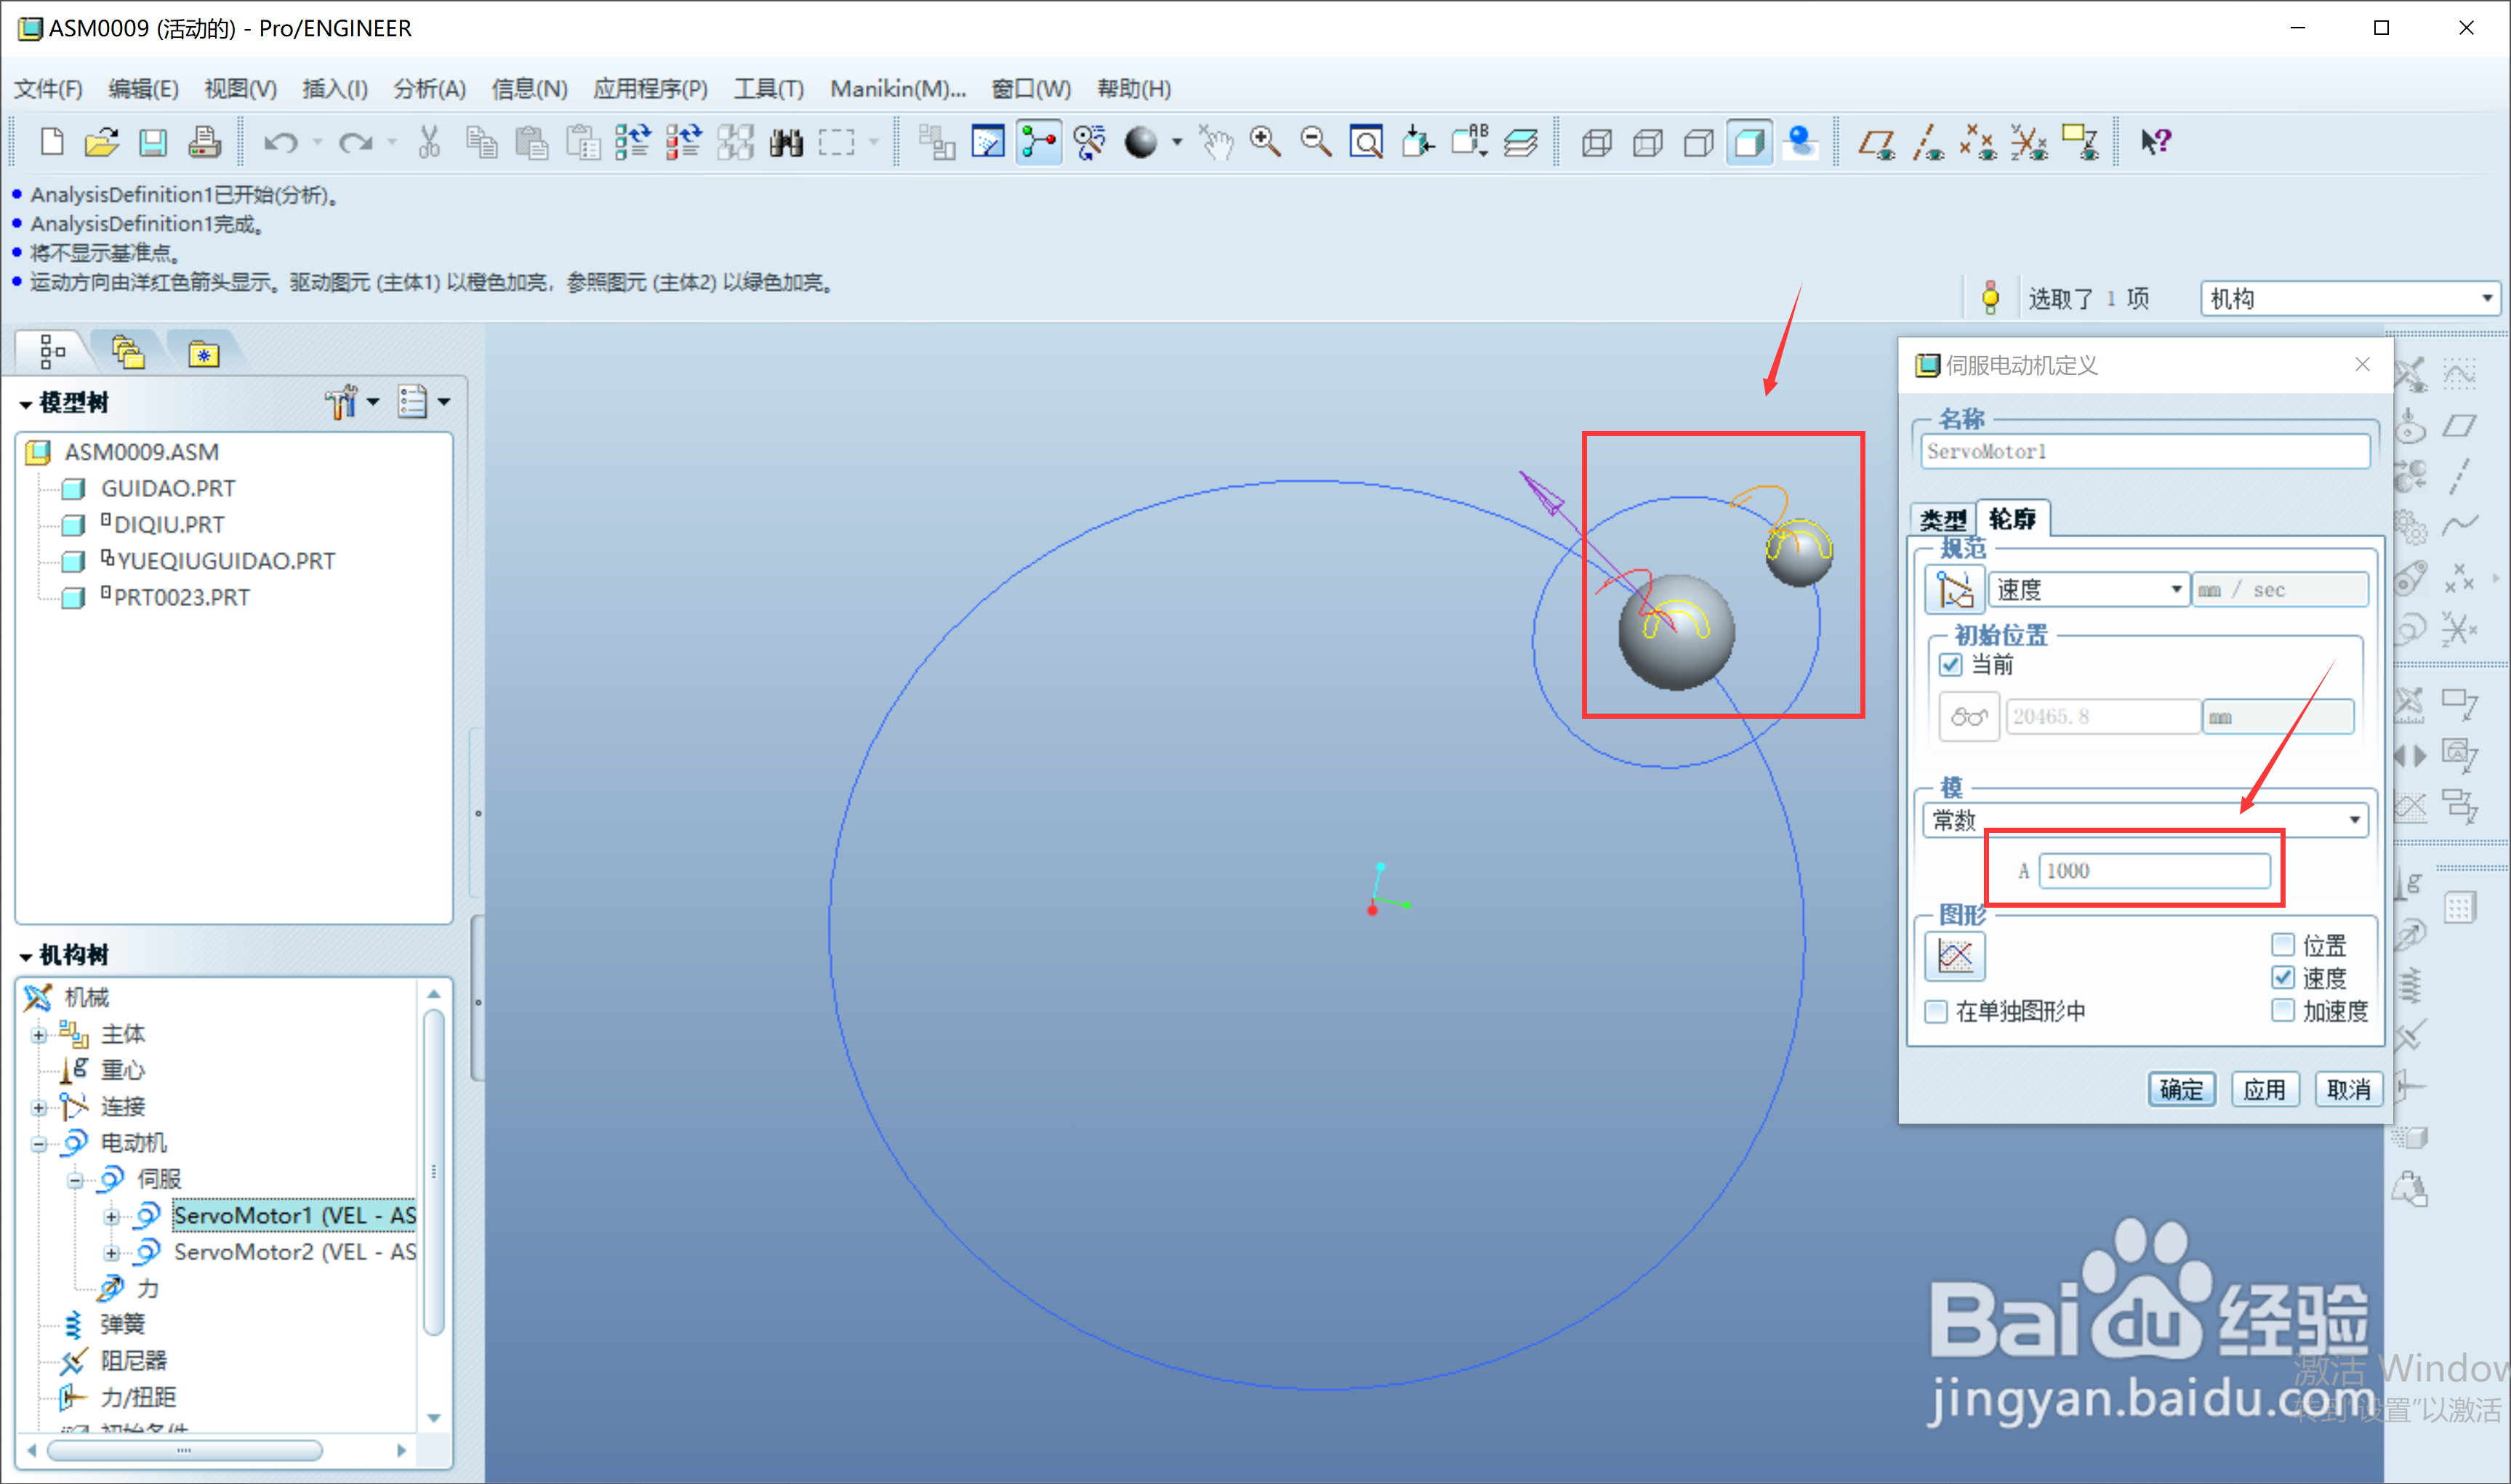Click the A value input field

[x=2153, y=871]
